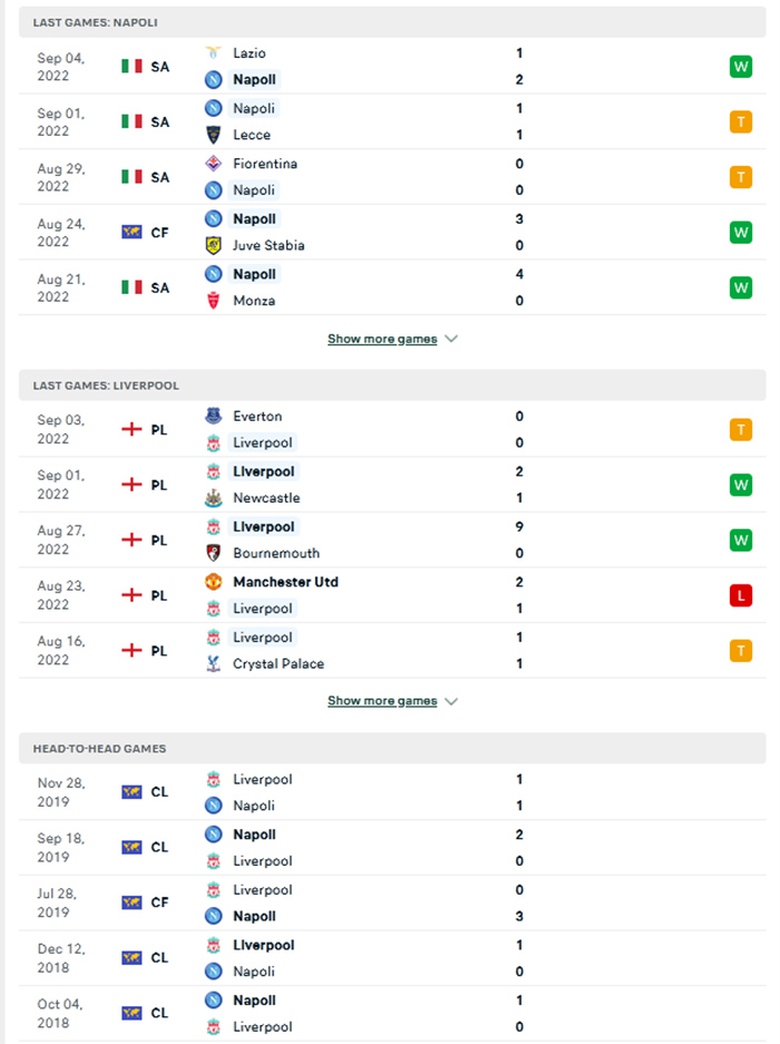Click green W badge for Lazio match
Screen dimensions: 780x1044
[x=740, y=67]
